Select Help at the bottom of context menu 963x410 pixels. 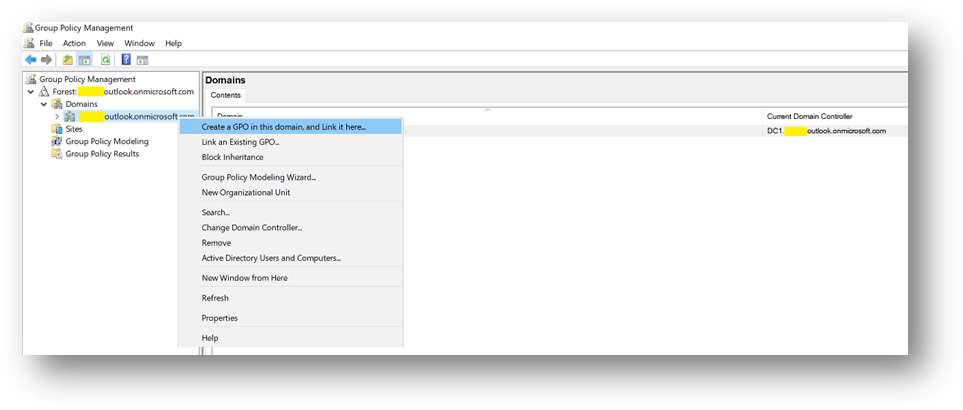pos(290,338)
